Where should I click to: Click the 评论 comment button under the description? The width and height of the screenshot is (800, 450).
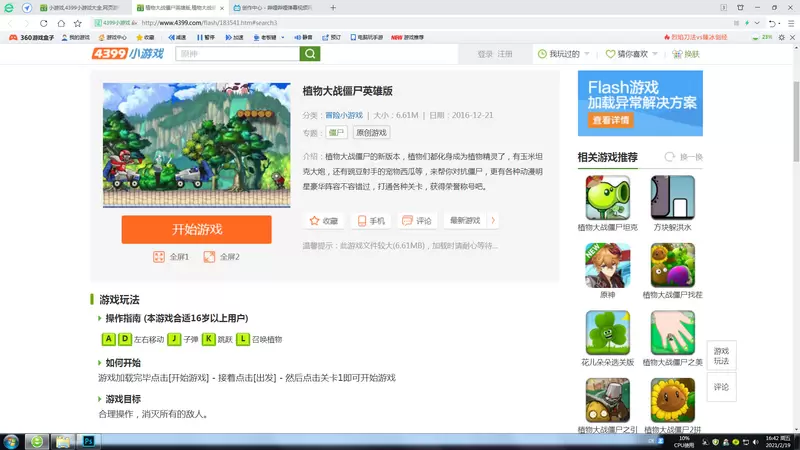(x=417, y=220)
